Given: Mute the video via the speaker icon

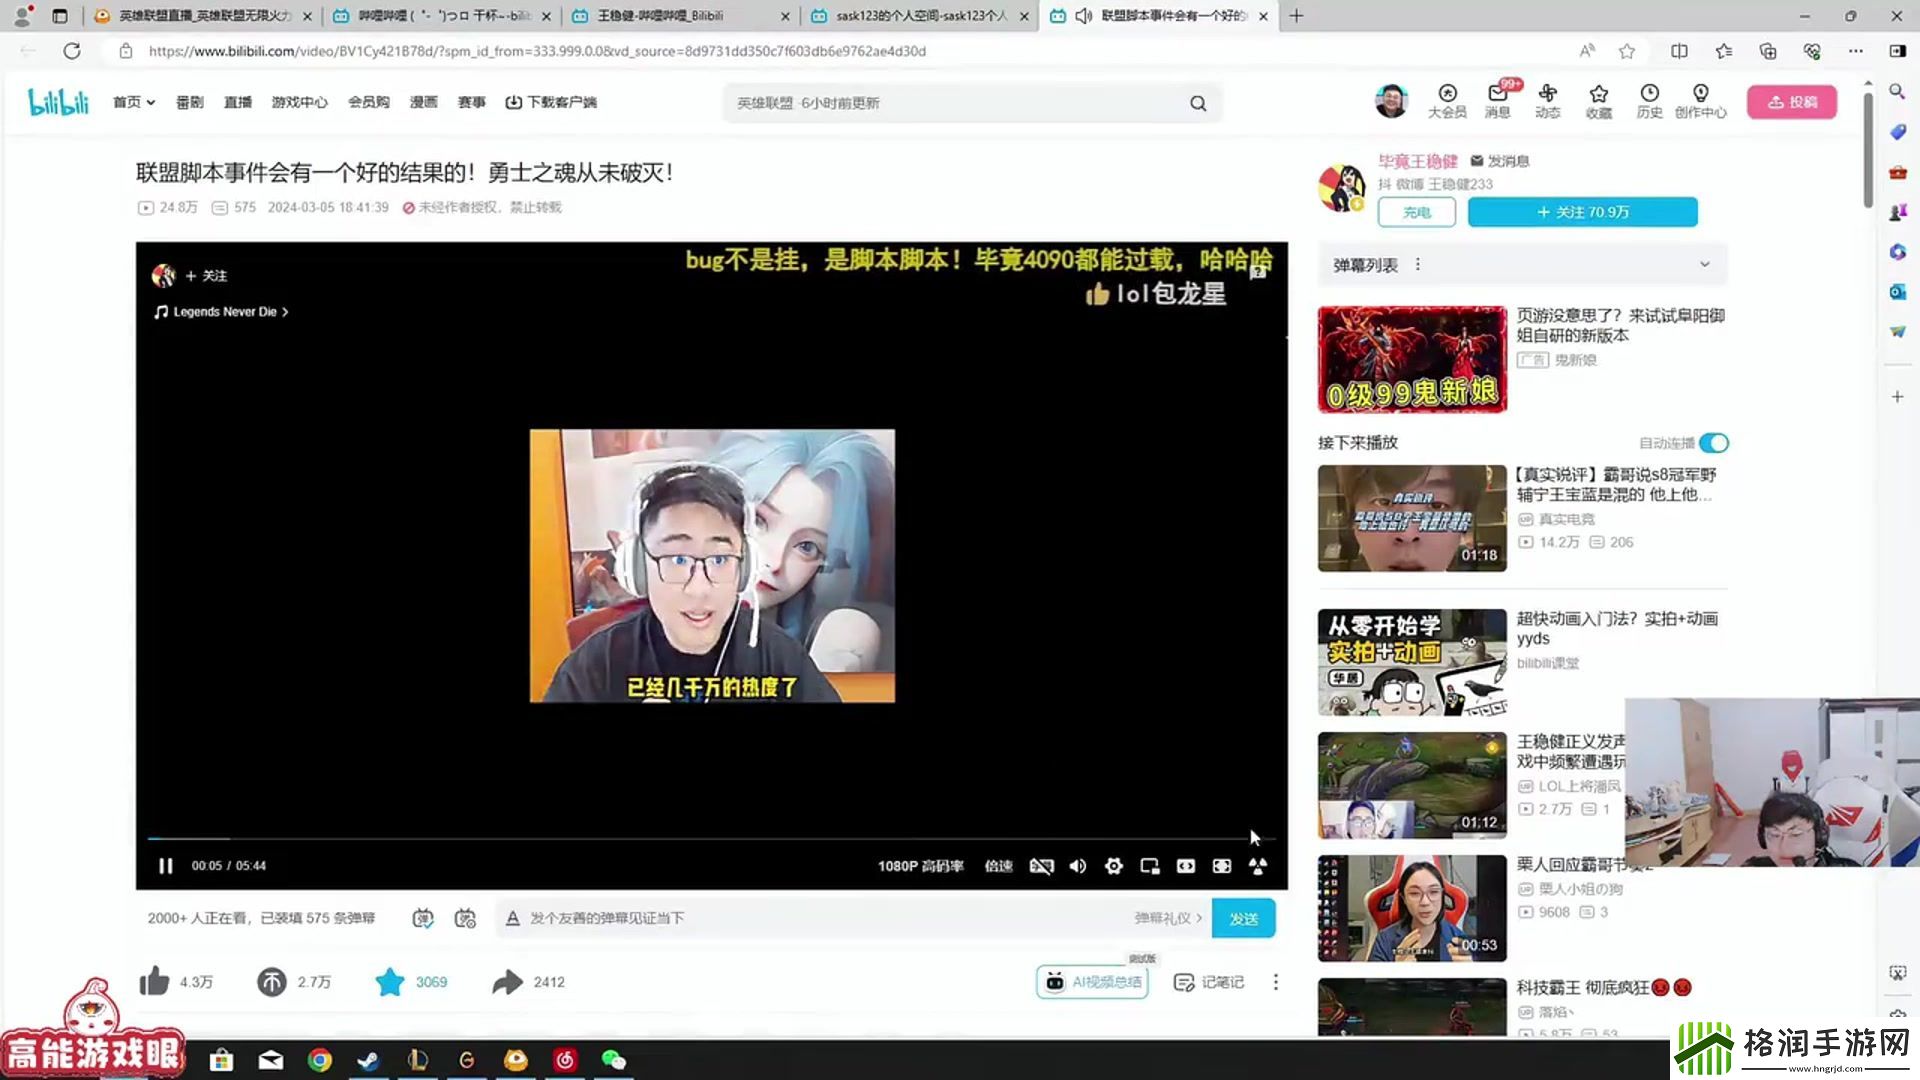Looking at the screenshot, I should click(x=1077, y=866).
